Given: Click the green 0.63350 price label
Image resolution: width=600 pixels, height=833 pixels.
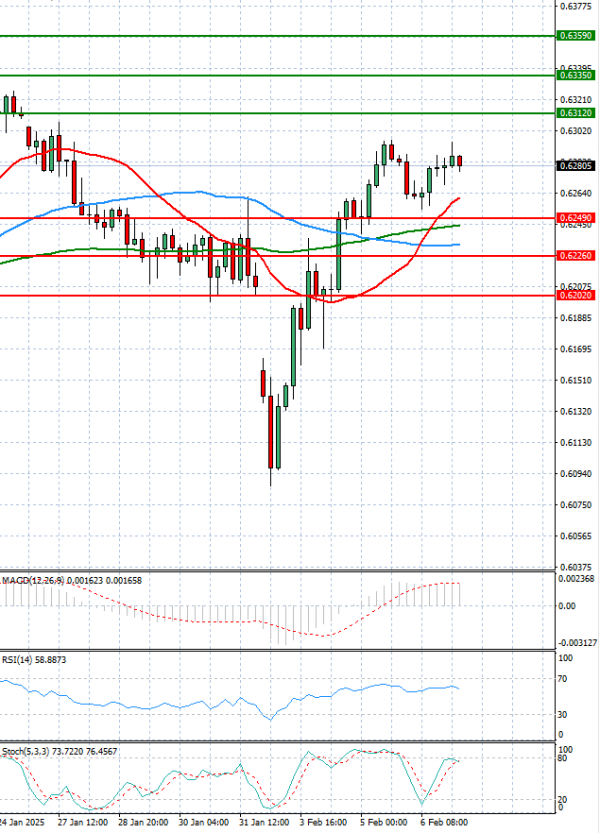Looking at the screenshot, I should [x=576, y=75].
